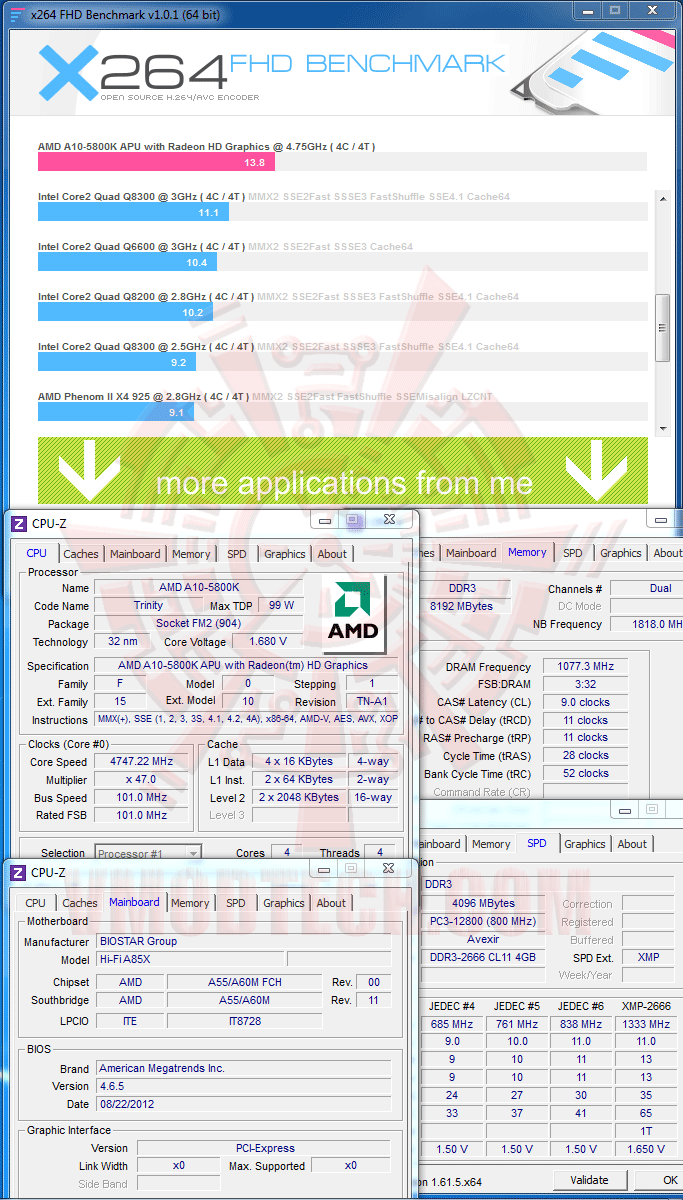The image size is (683, 1200).
Task: Open Memory tab in CPU-Z Processor window
Action: pyautogui.click(x=191, y=554)
